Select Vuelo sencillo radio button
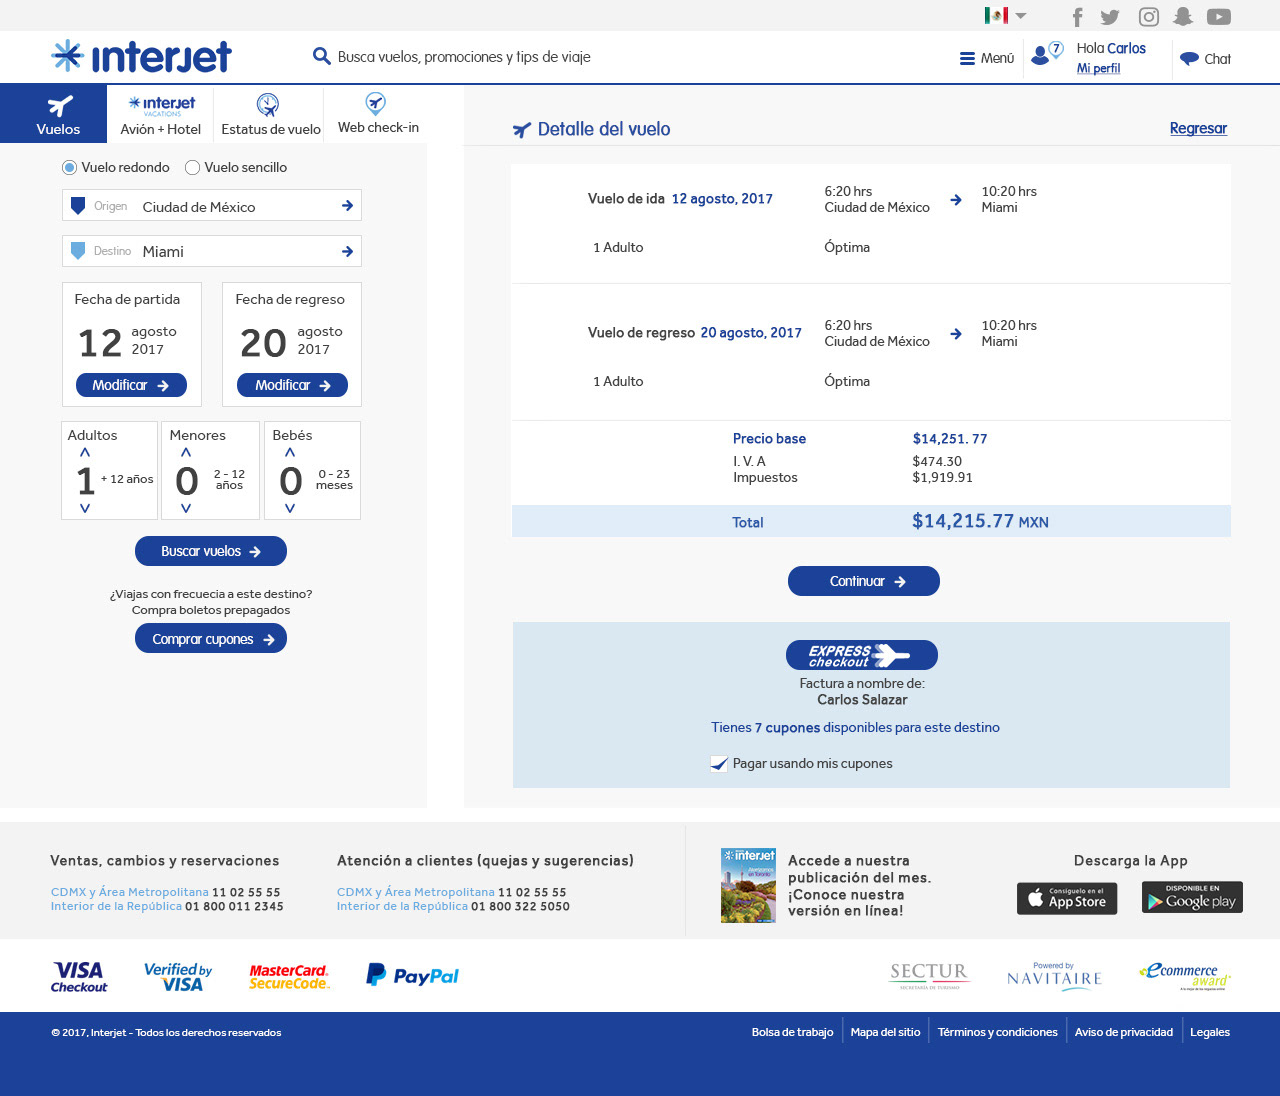1280x1096 pixels. click(192, 168)
